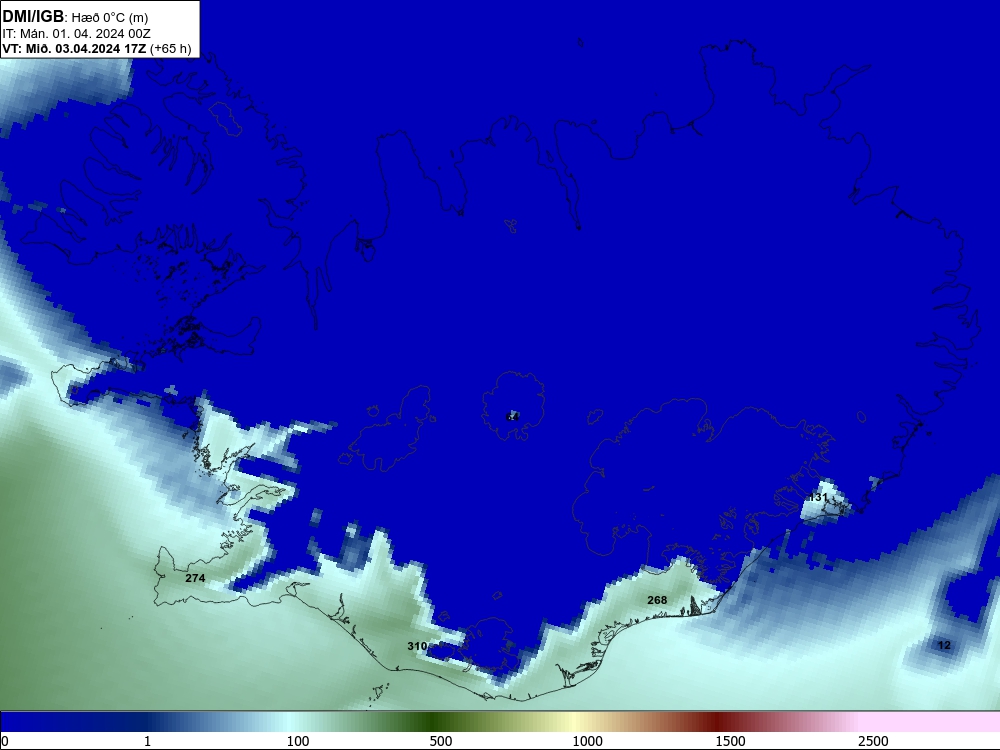
Task: Click the 0 label on color scale
Action: [x=5, y=741]
